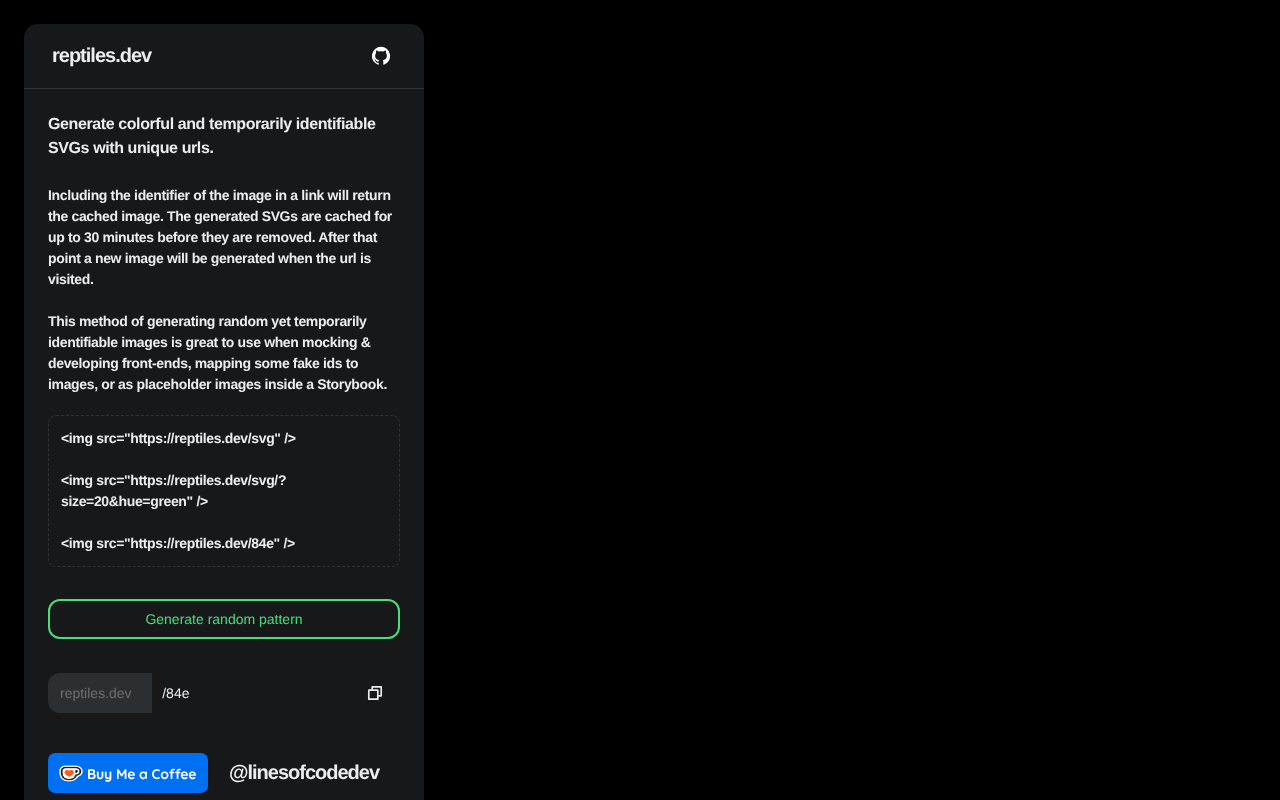Generate a random pattern
1280x800 pixels.
(224, 619)
